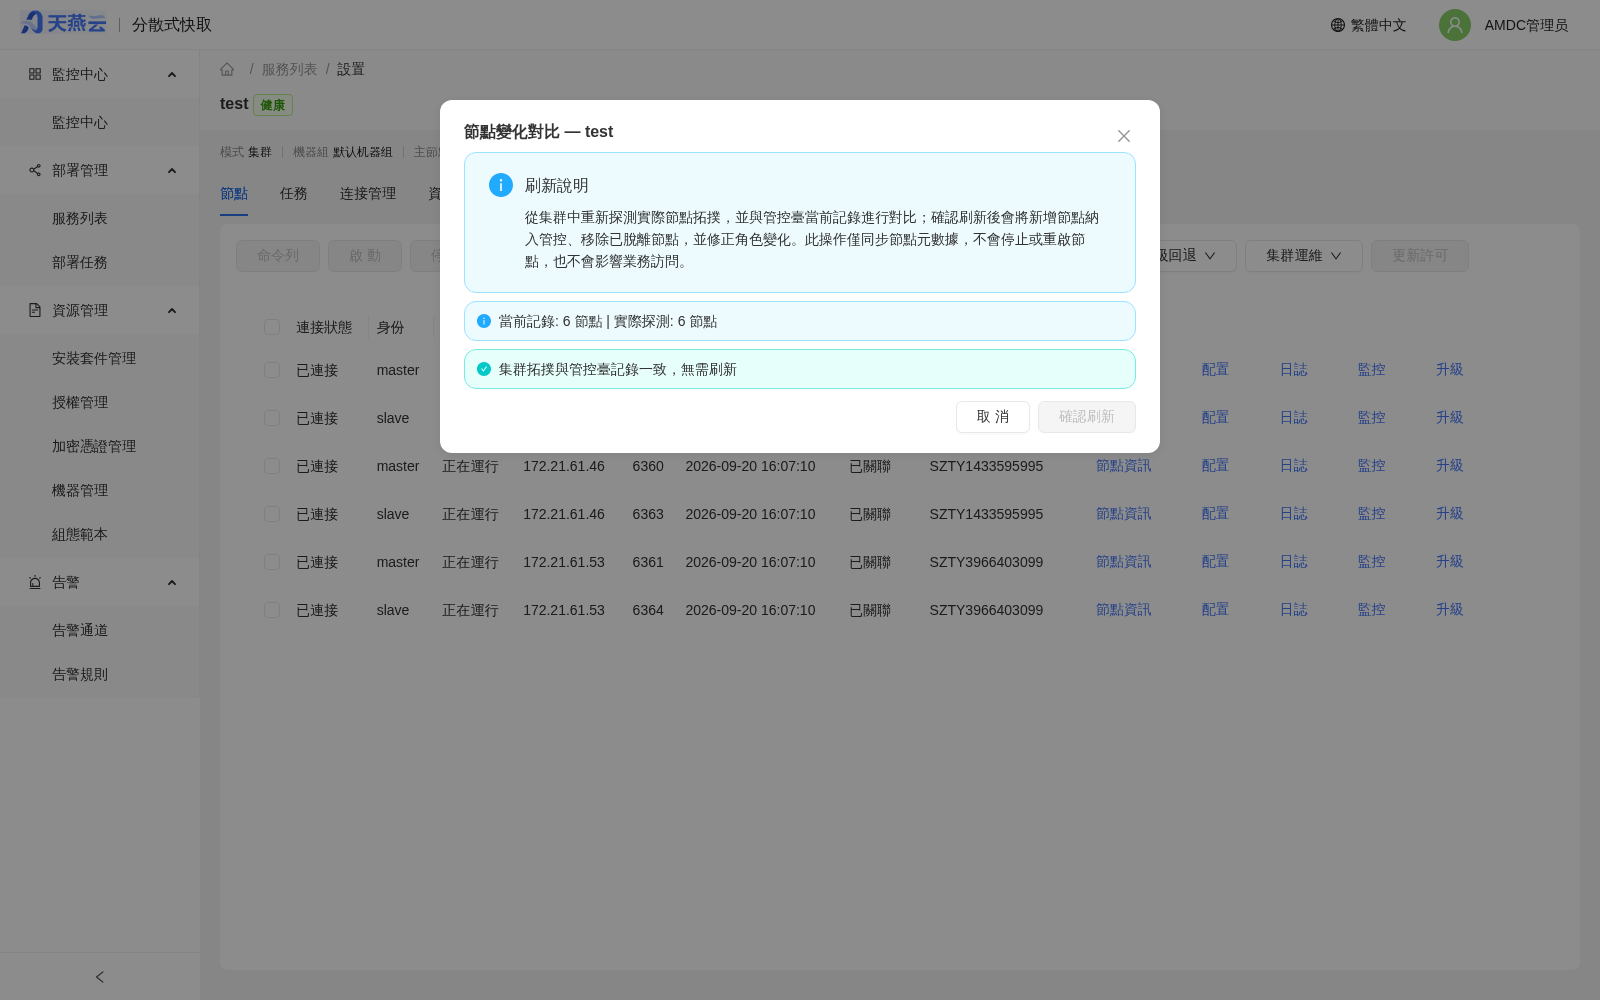Click the 告警 alarm icon in sidebar
Screen dimensions: 1600x1000
(35, 582)
